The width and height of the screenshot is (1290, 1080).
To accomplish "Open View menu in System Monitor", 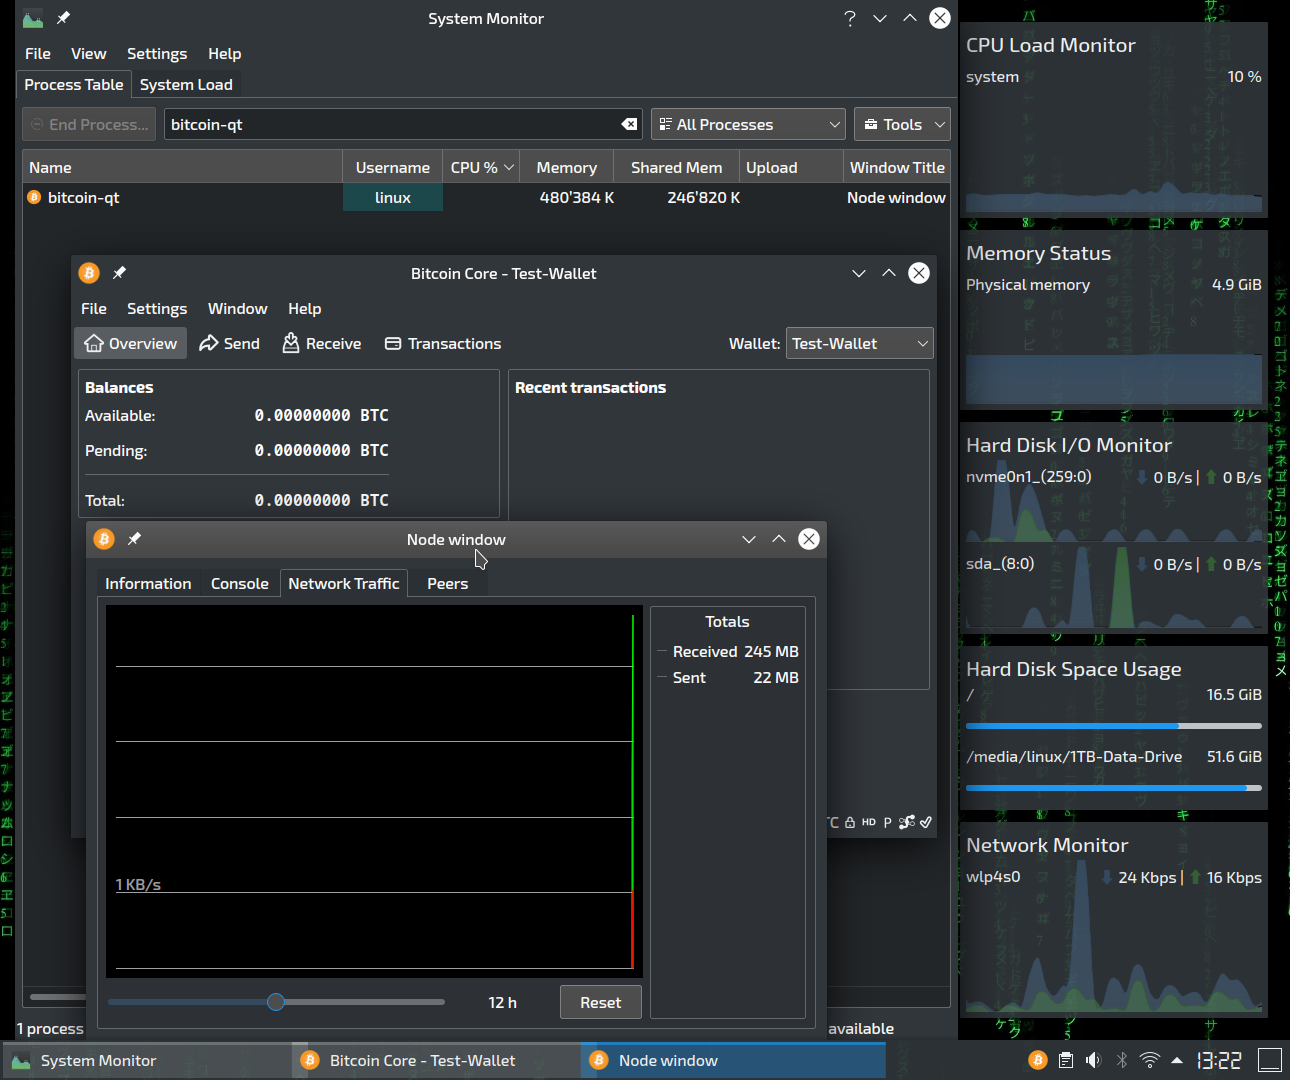I will (88, 53).
